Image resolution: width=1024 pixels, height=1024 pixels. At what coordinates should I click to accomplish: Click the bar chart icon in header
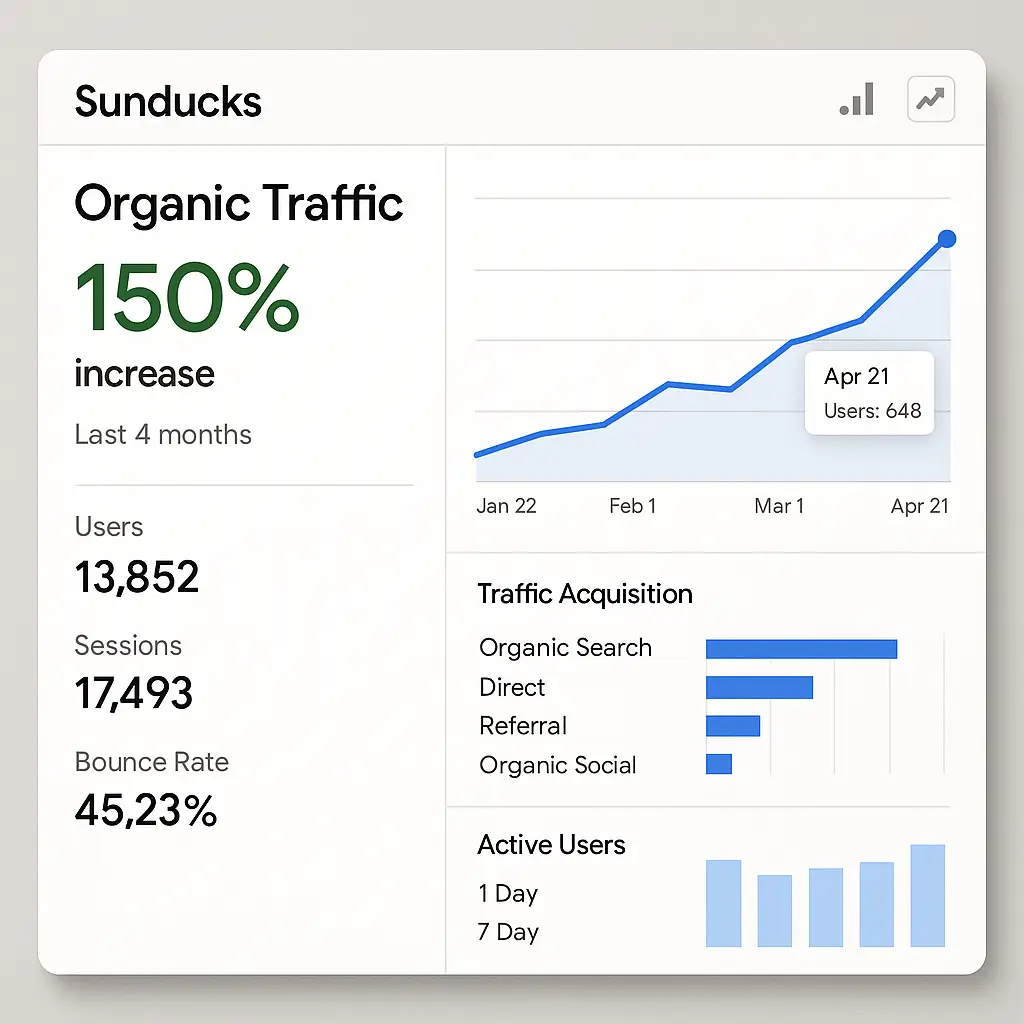(857, 100)
